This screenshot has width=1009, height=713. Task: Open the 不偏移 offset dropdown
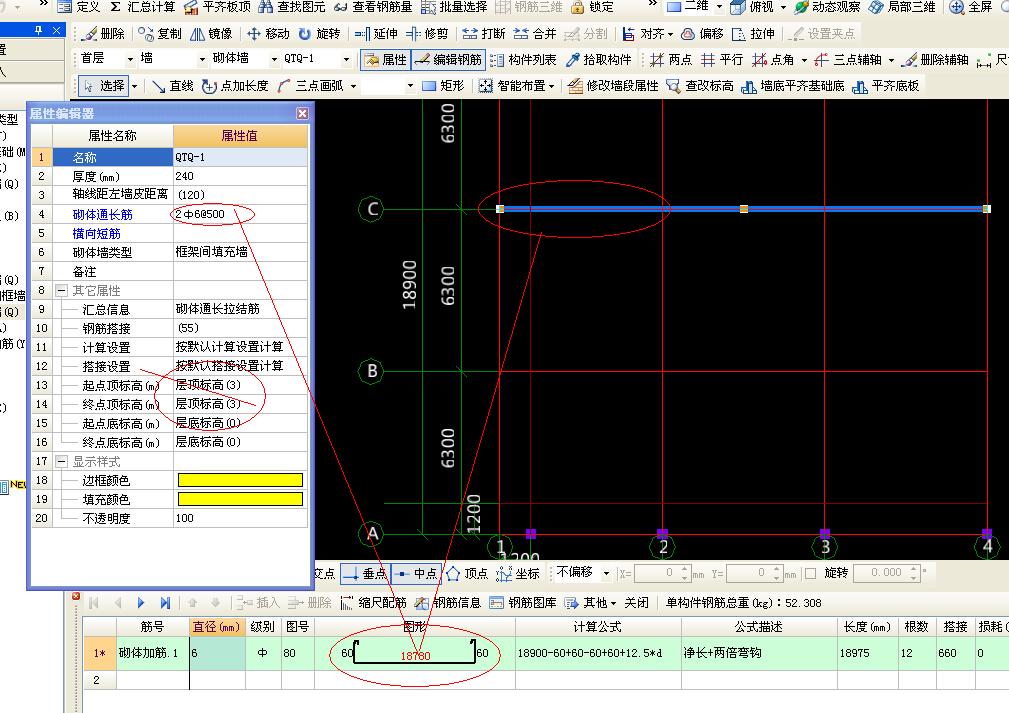coord(606,573)
